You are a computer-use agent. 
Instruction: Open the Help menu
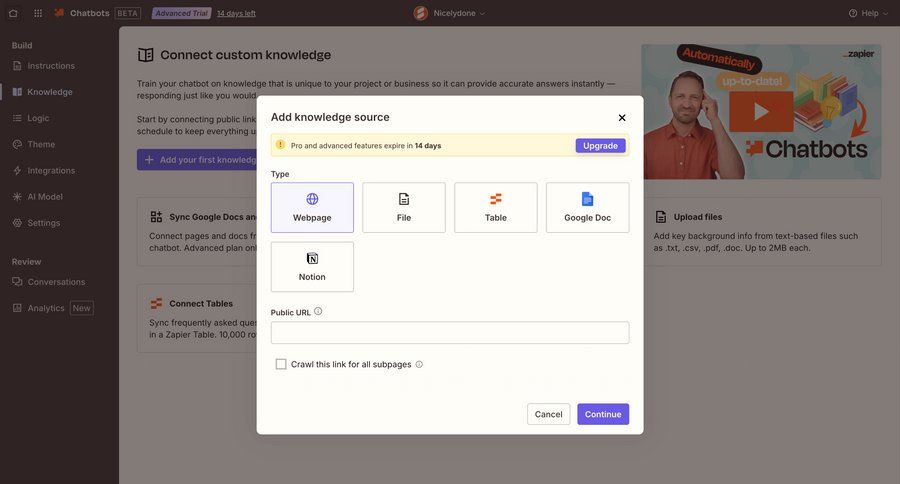(868, 13)
